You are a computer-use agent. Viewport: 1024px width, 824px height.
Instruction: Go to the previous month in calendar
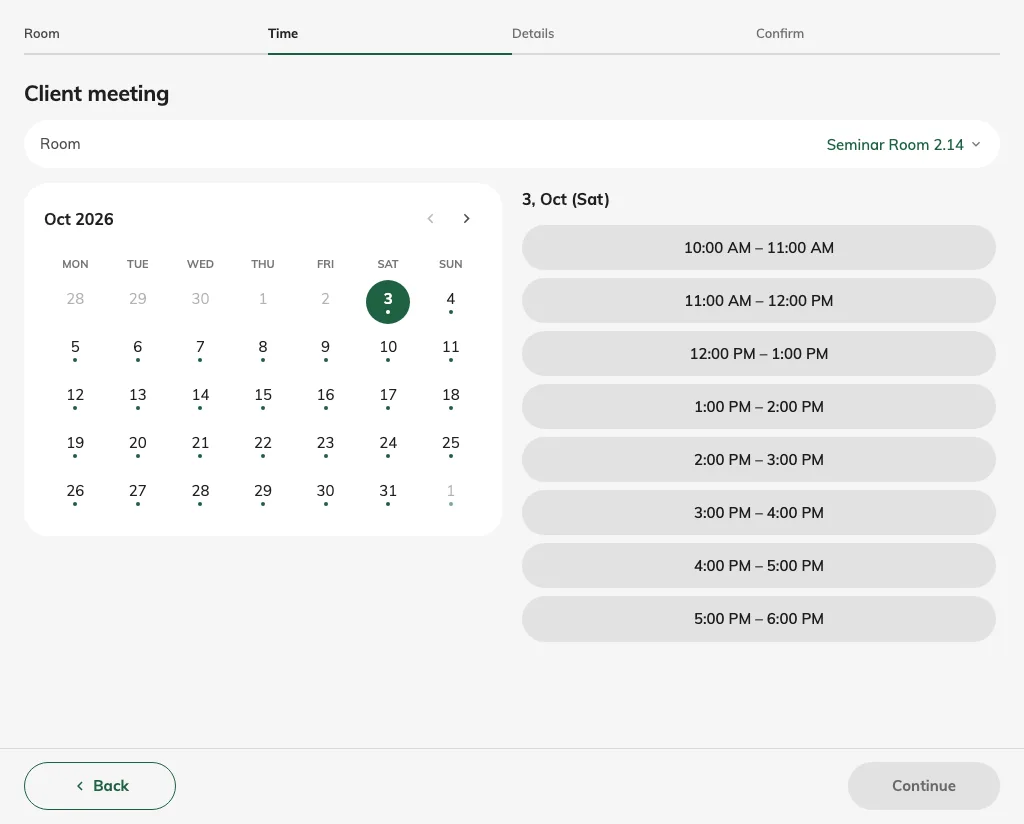point(430,219)
